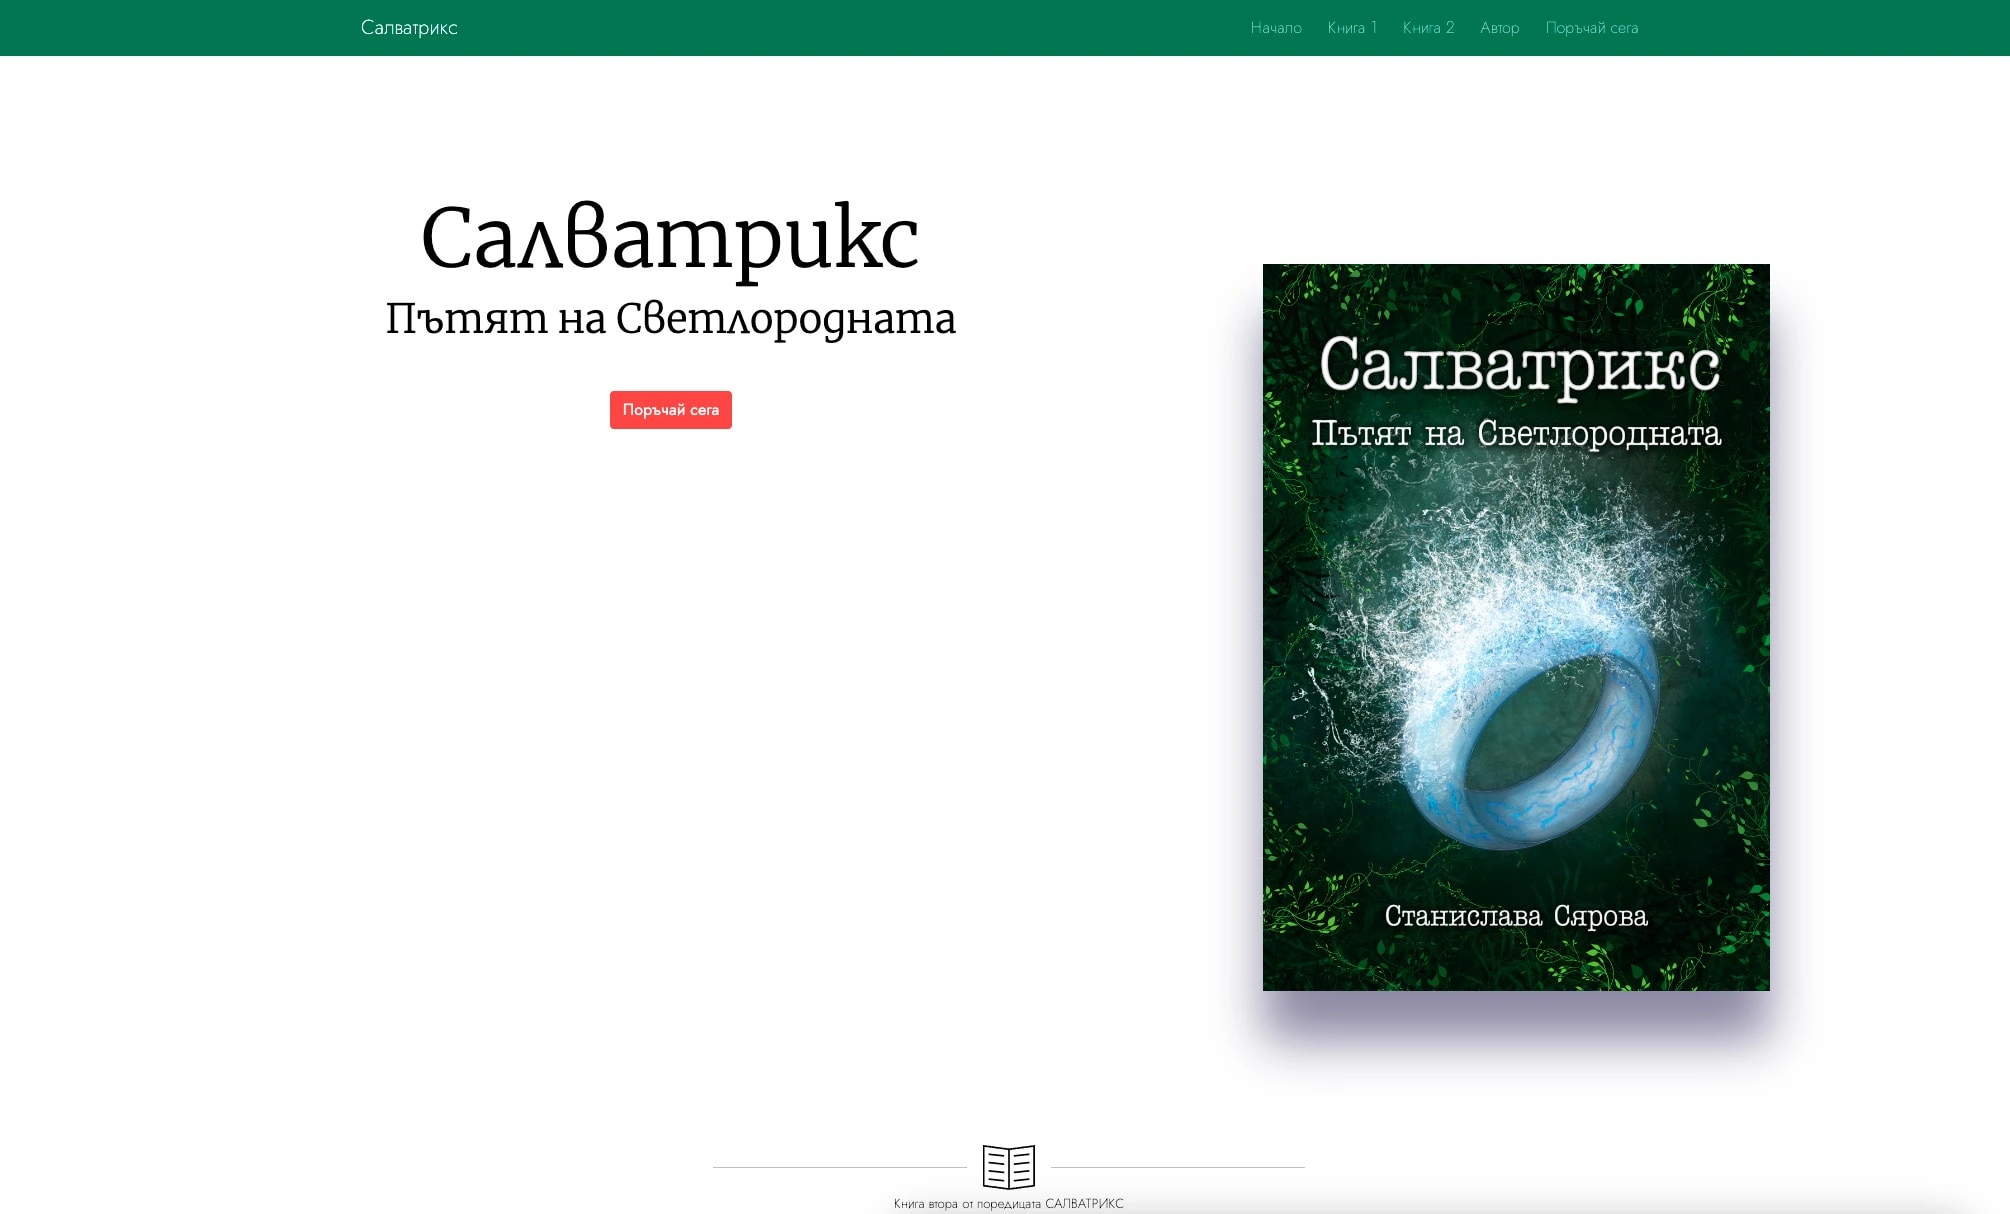The width and height of the screenshot is (2010, 1214).
Task: Click the horizontal line left of book icon
Action: click(x=840, y=1167)
